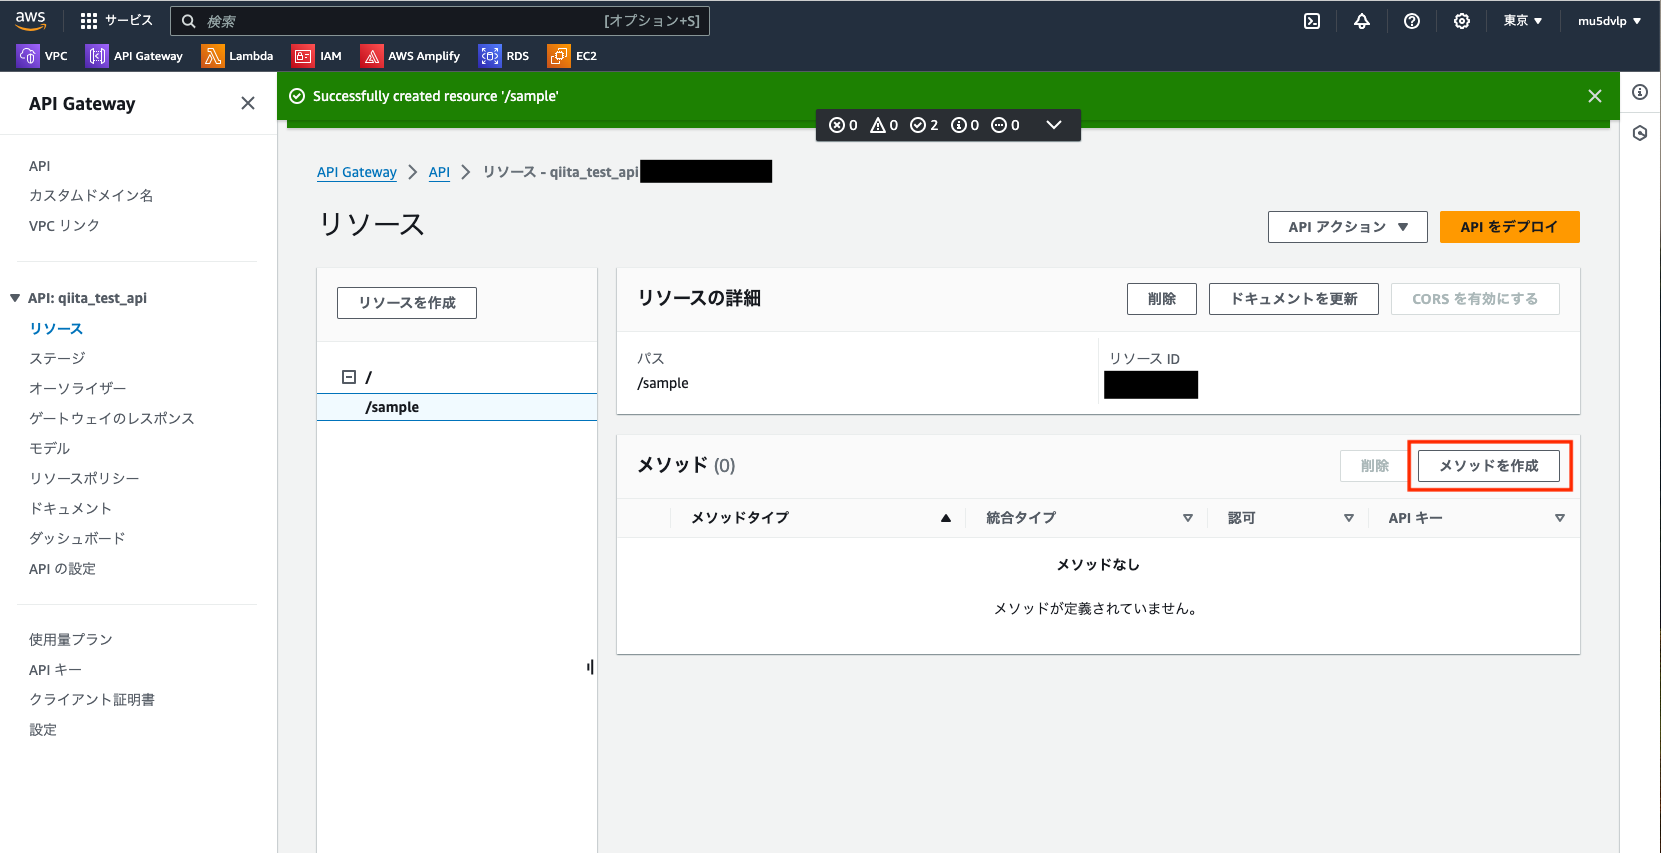Open ステージ in sidebar
This screenshot has height=853, width=1661.
pyautogui.click(x=57, y=358)
